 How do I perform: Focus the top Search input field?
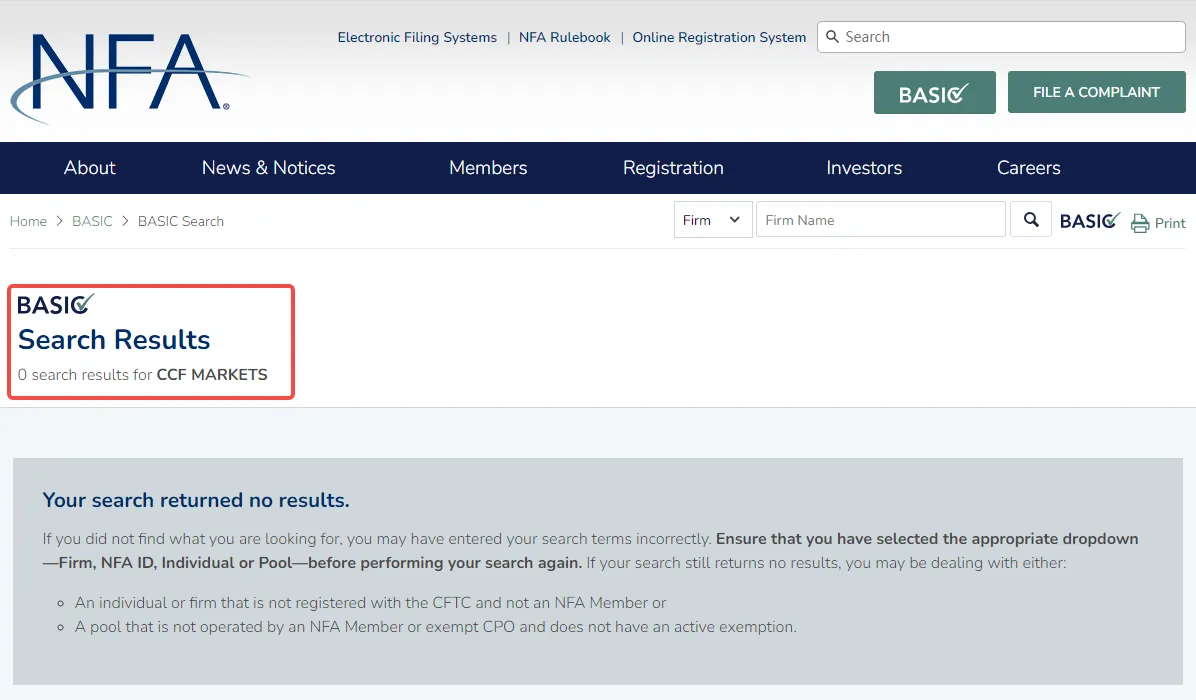click(x=1001, y=37)
